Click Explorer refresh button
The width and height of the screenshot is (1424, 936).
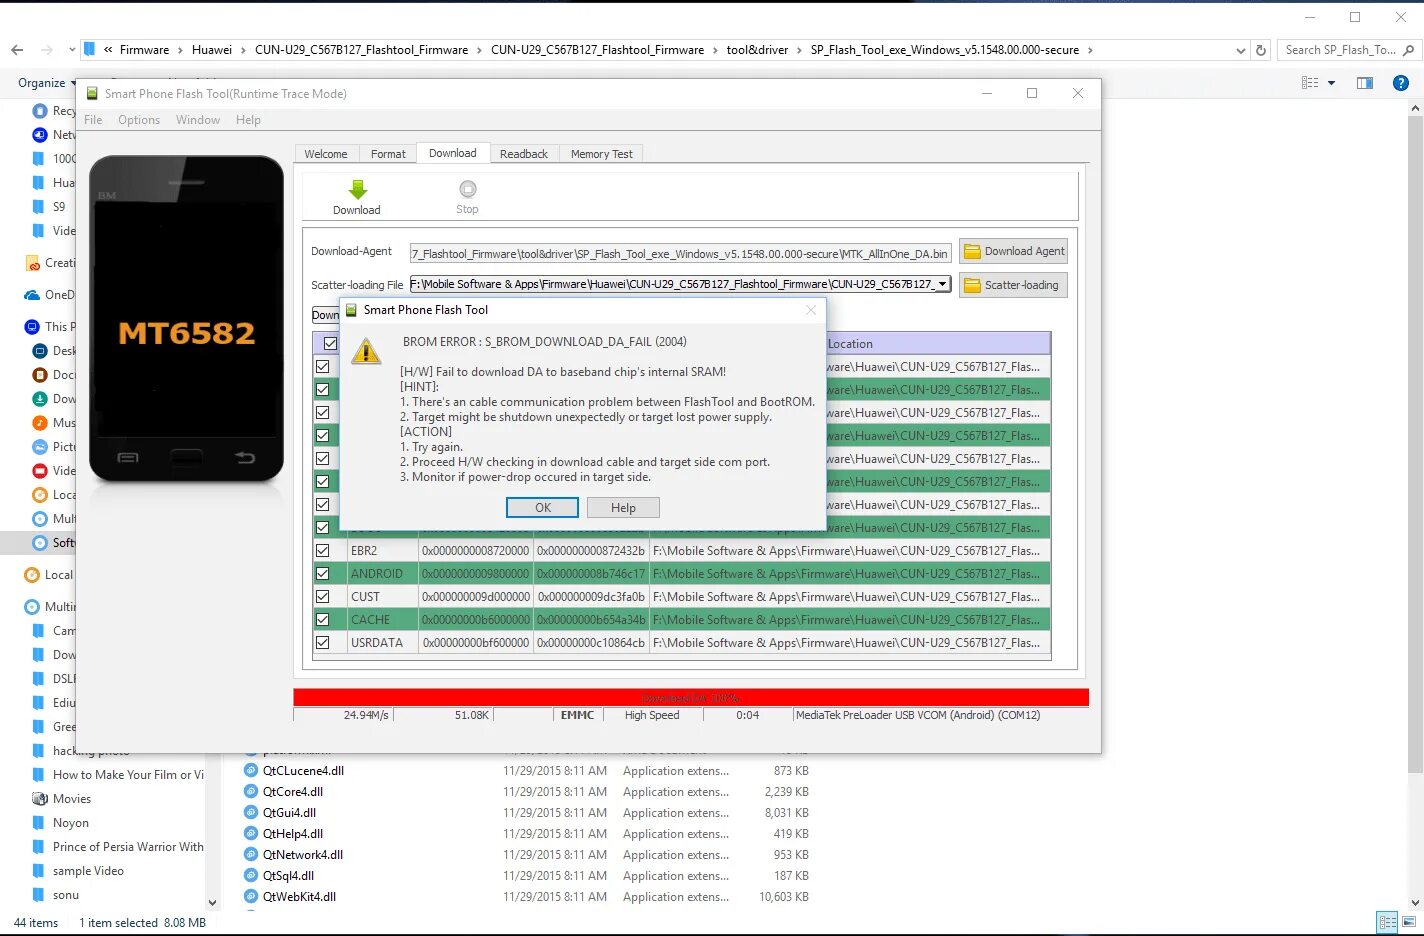(1261, 50)
